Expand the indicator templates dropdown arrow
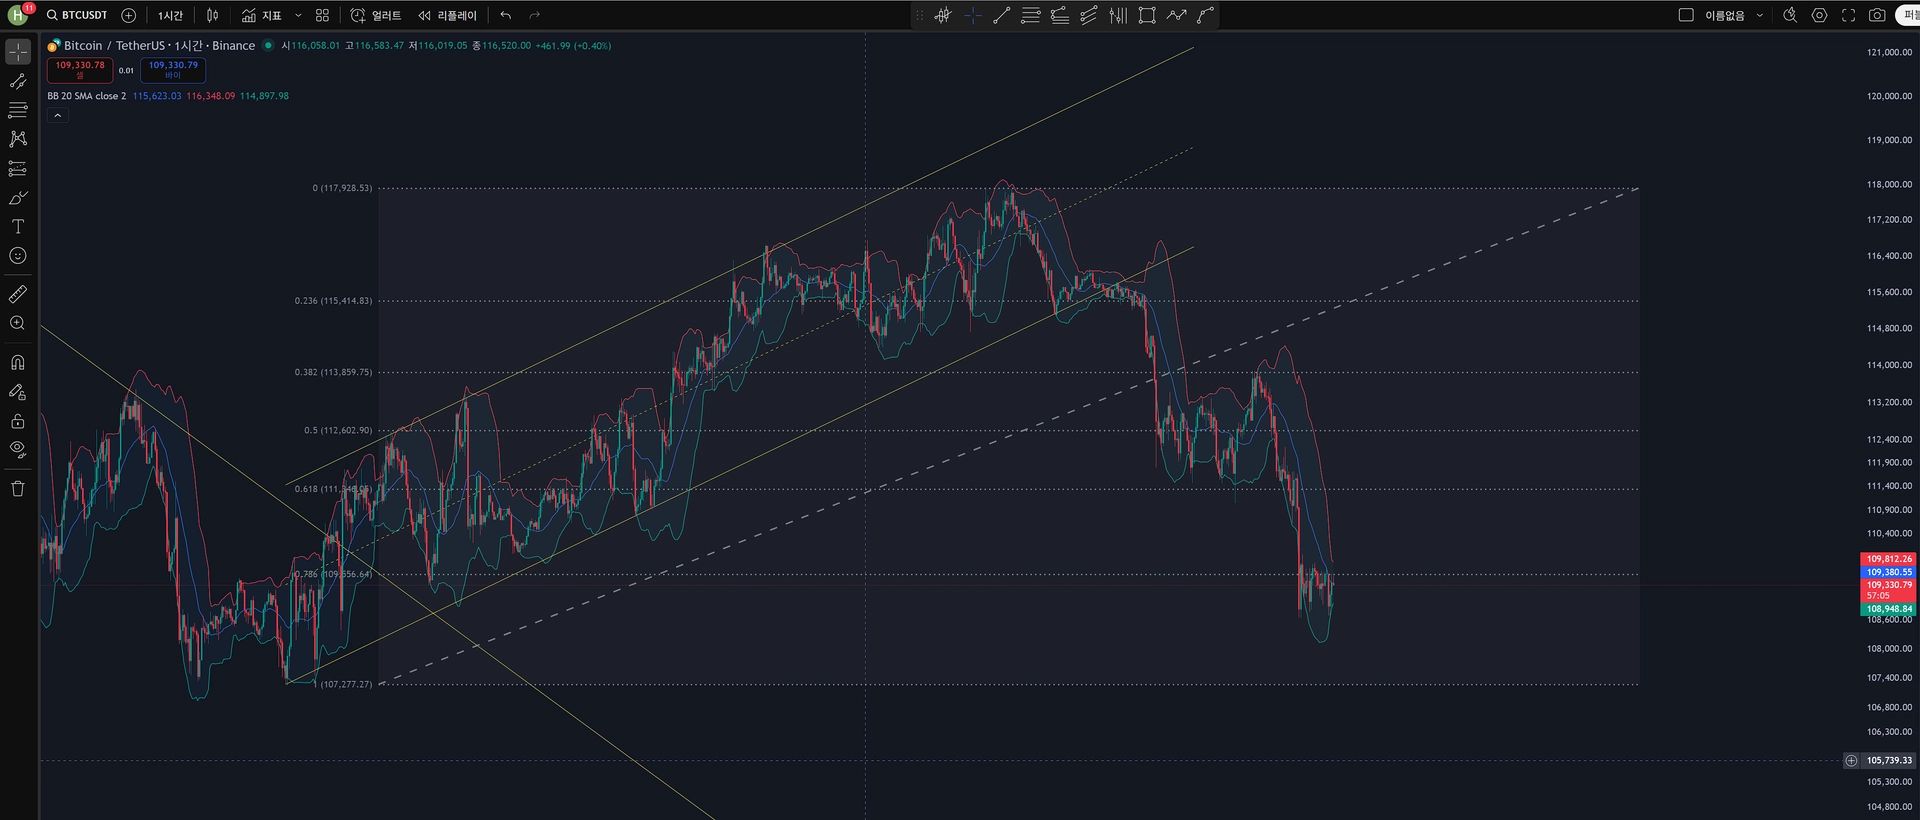Screen dimensions: 1920x820 (x=298, y=15)
